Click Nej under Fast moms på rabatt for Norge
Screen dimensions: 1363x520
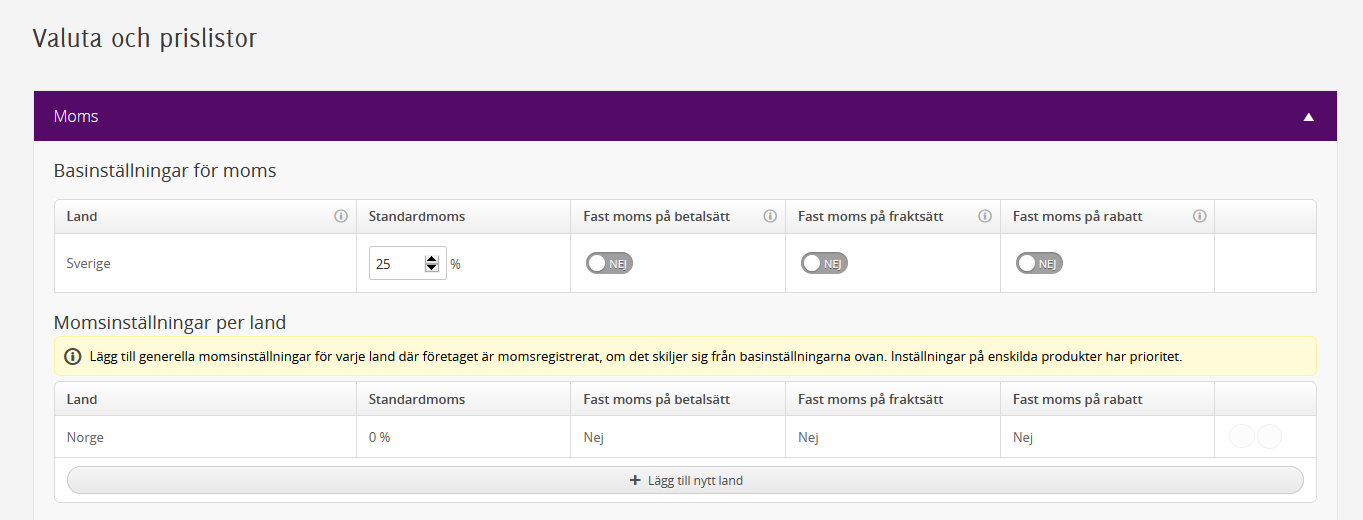(x=1023, y=438)
